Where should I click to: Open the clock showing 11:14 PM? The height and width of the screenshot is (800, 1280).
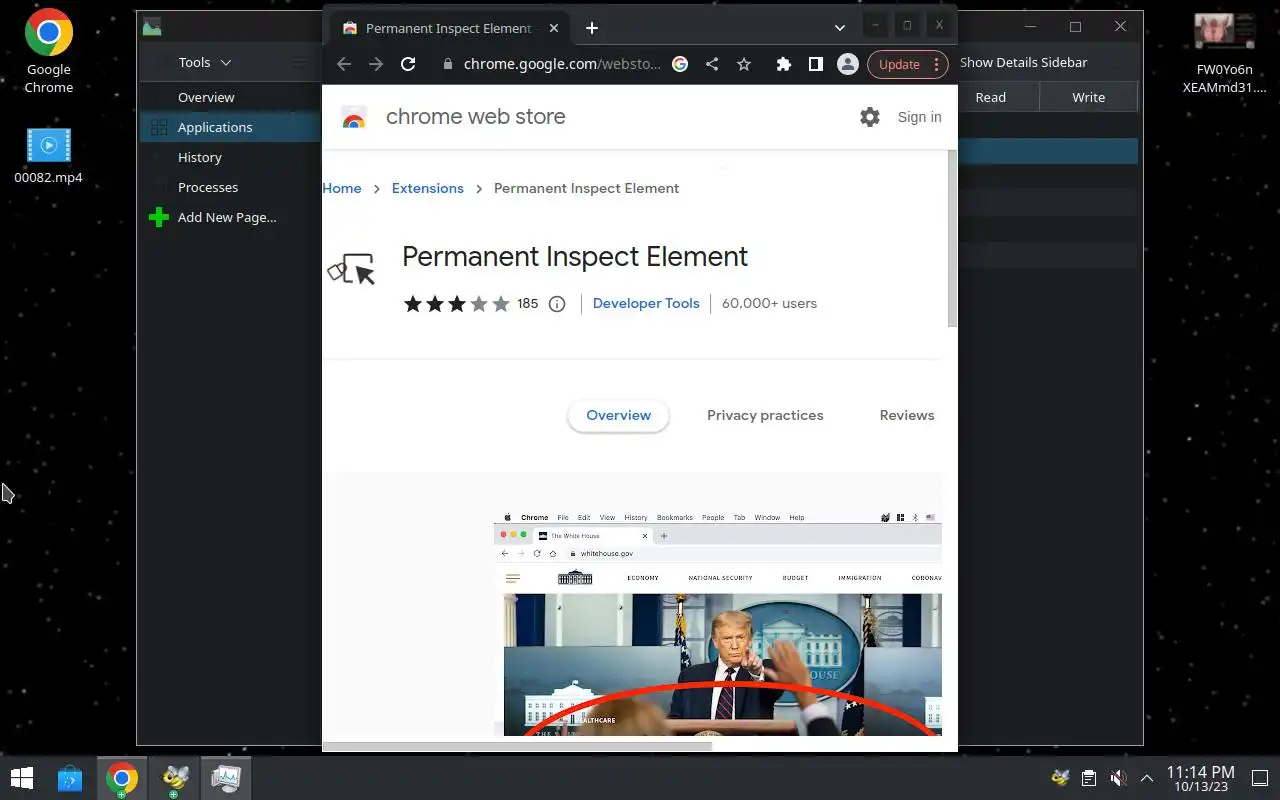click(x=1201, y=779)
